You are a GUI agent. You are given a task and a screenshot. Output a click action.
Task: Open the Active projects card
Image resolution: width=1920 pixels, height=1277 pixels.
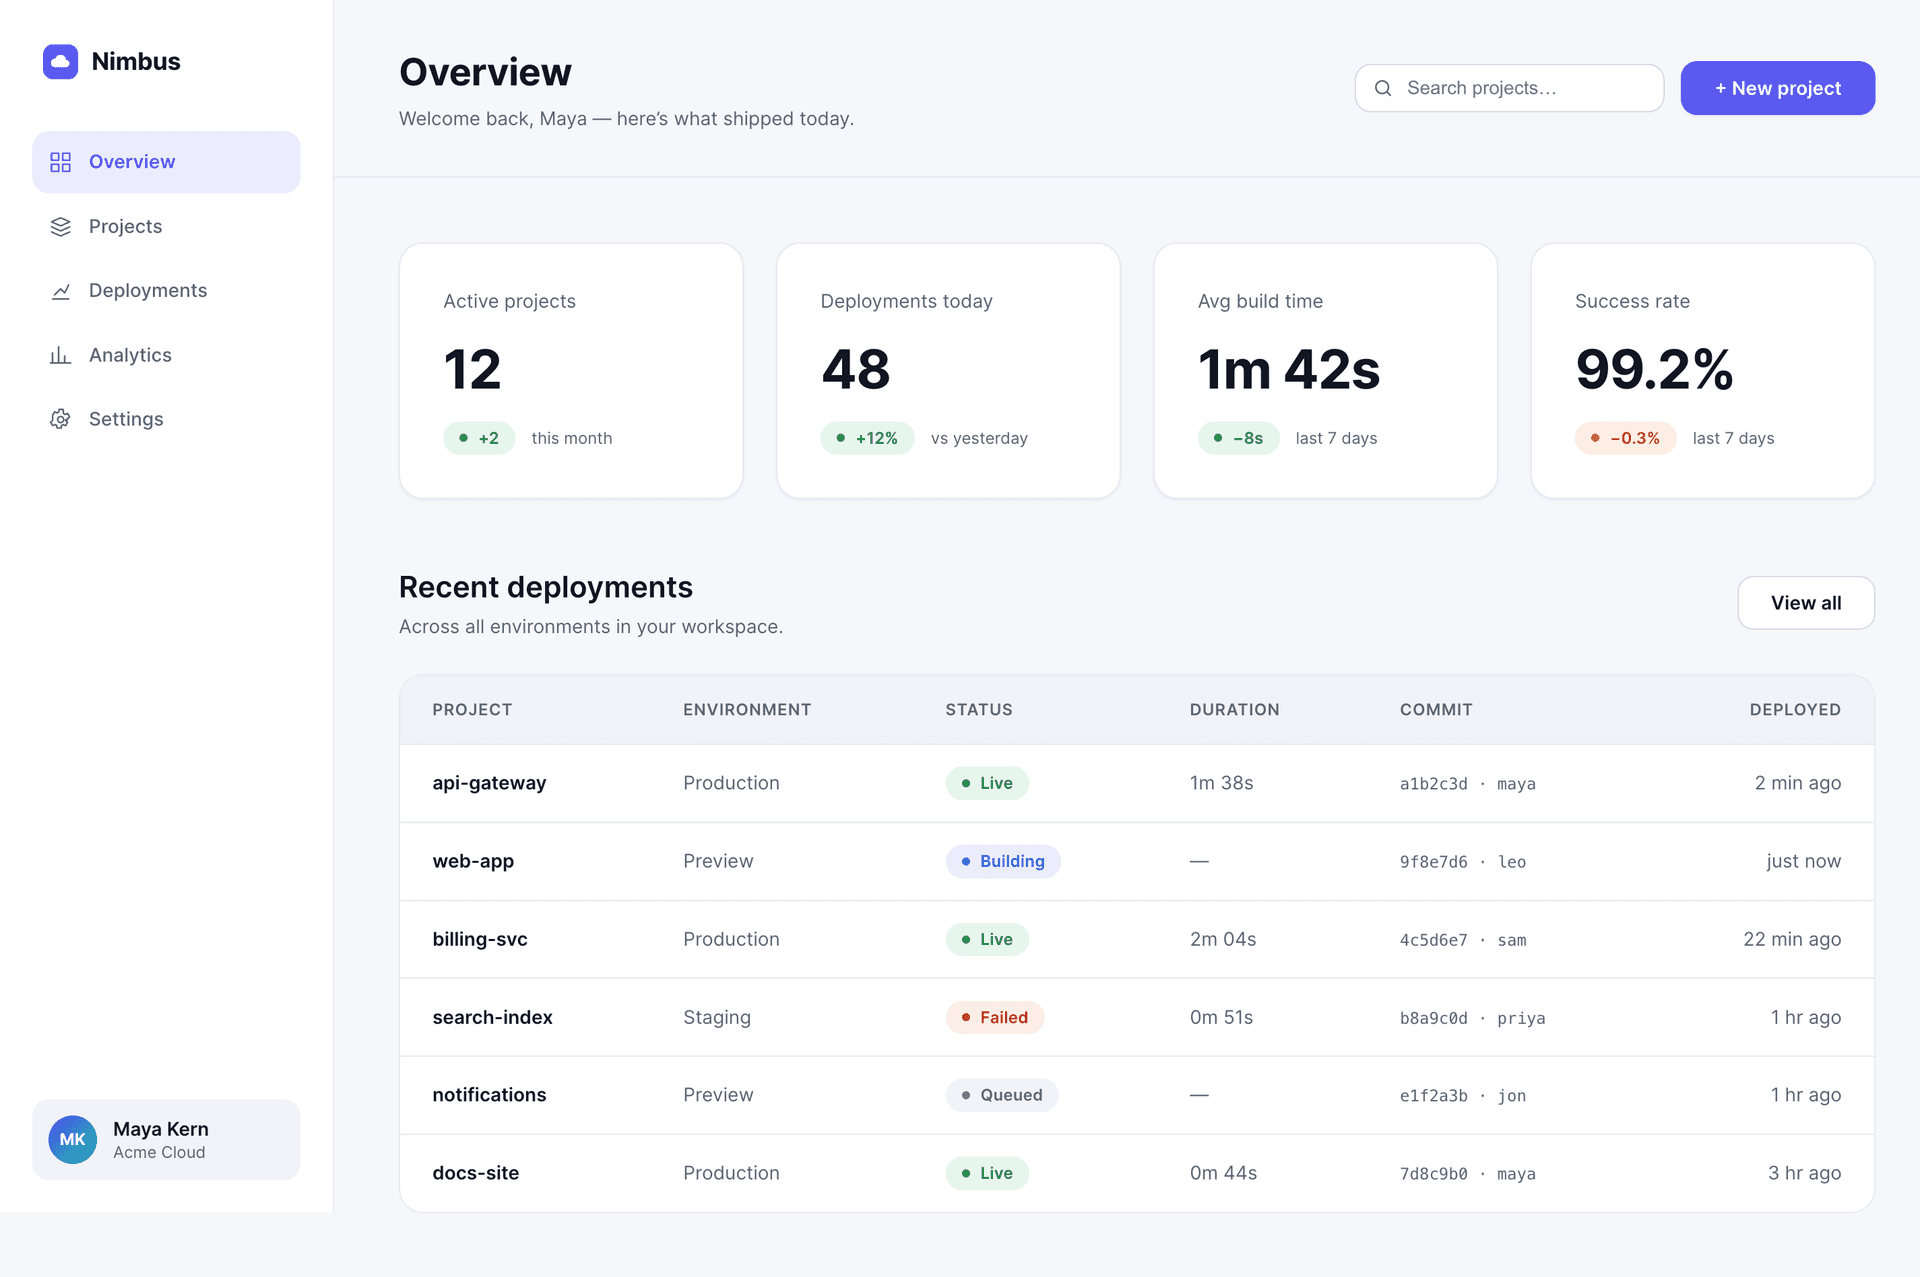click(x=571, y=371)
